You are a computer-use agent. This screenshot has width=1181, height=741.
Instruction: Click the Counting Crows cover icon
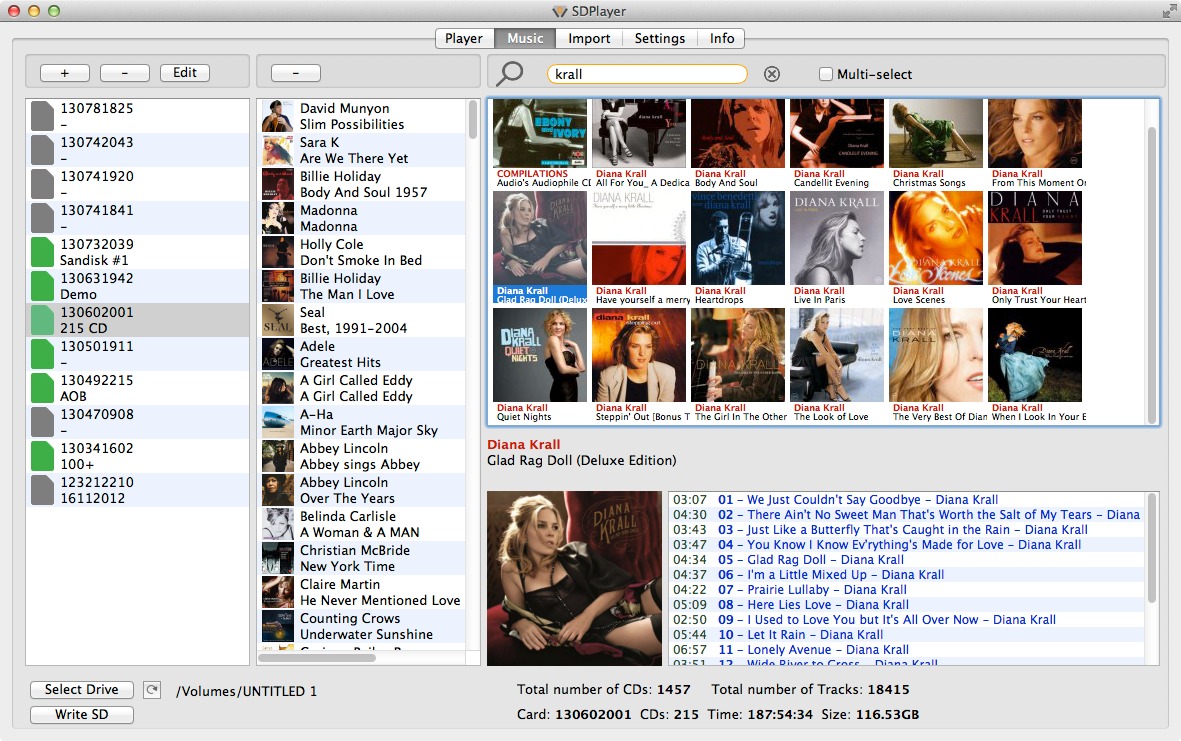coord(277,626)
